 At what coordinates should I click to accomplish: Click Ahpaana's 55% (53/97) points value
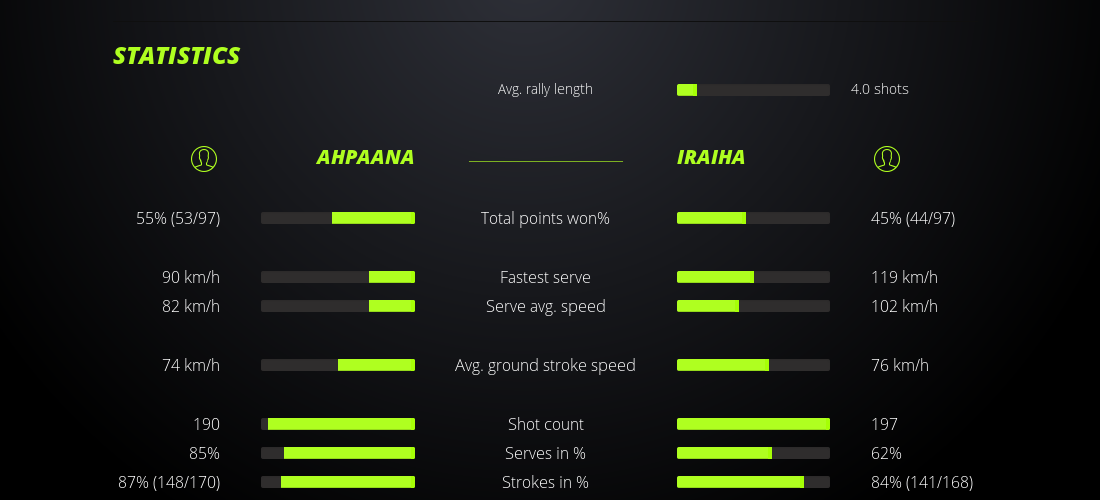pyautogui.click(x=178, y=218)
